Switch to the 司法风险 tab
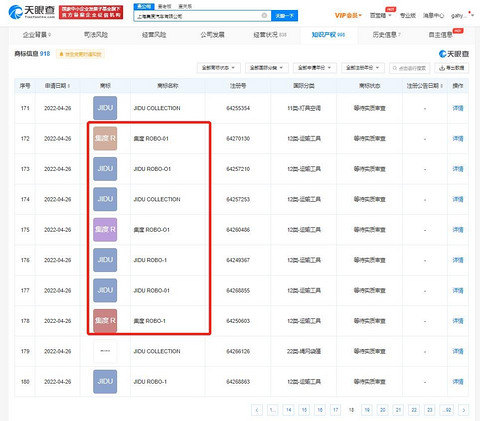Screen dimensions: 480x421 (96, 35)
